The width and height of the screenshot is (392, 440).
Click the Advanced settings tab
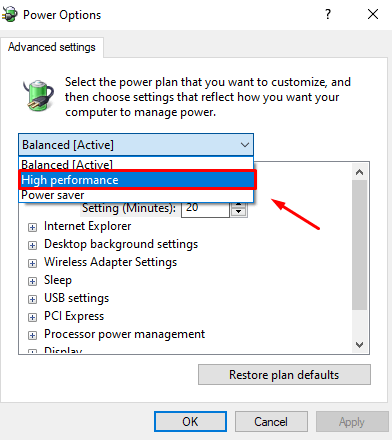[52, 47]
